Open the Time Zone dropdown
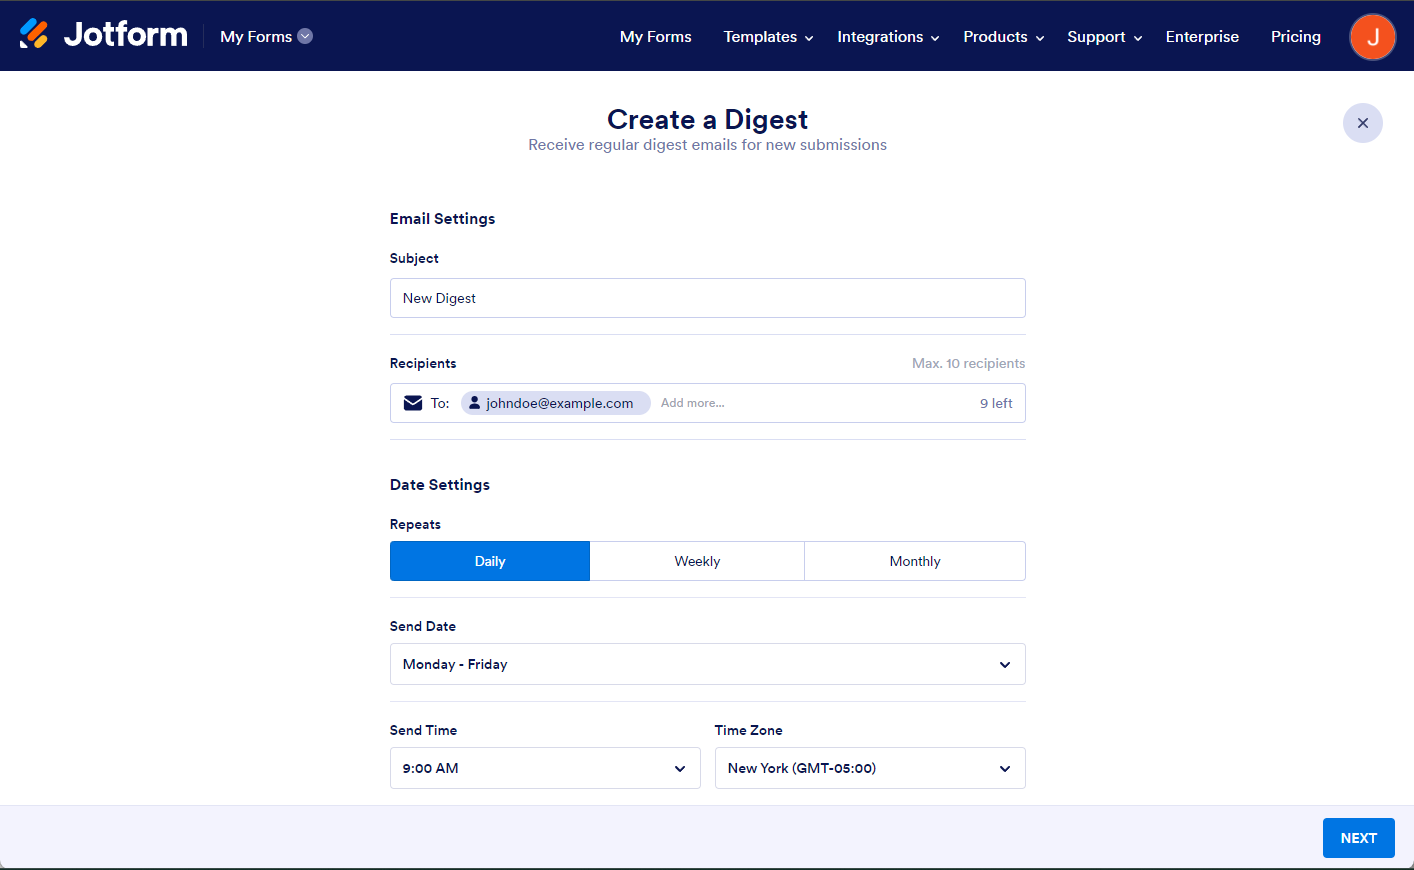 pyautogui.click(x=869, y=768)
